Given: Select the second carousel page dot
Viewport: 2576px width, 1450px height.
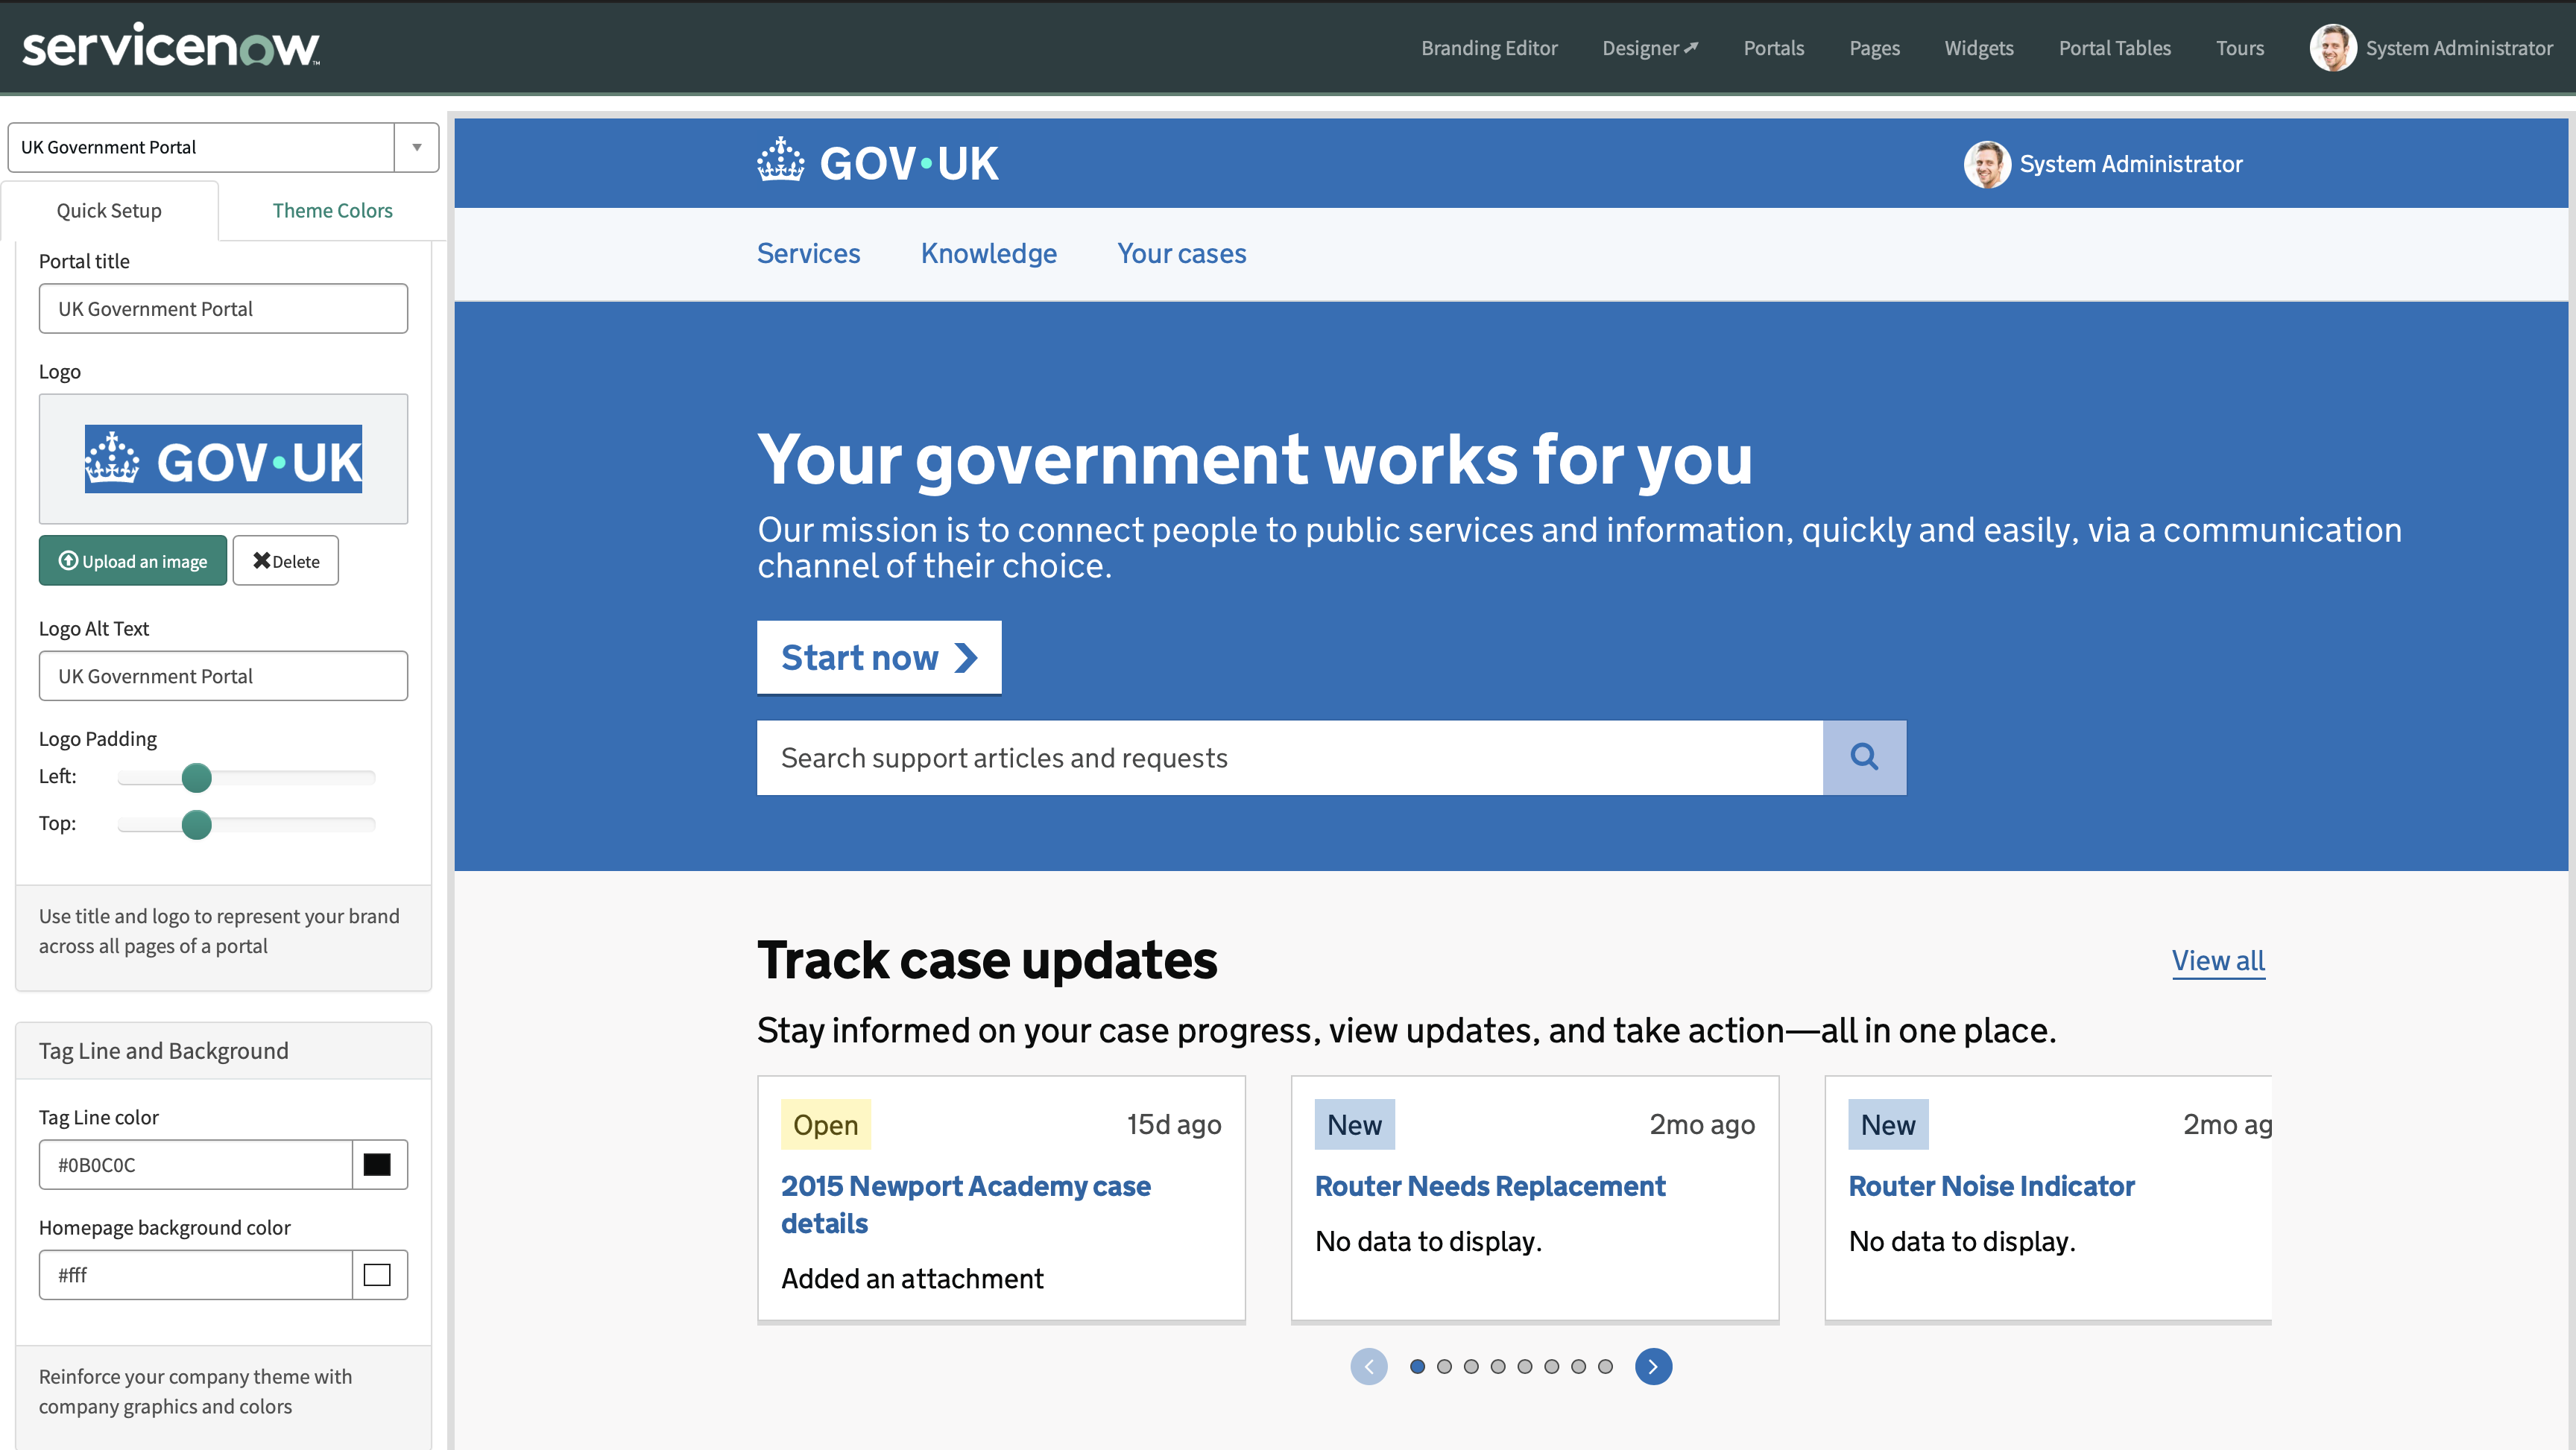Looking at the screenshot, I should (1444, 1366).
